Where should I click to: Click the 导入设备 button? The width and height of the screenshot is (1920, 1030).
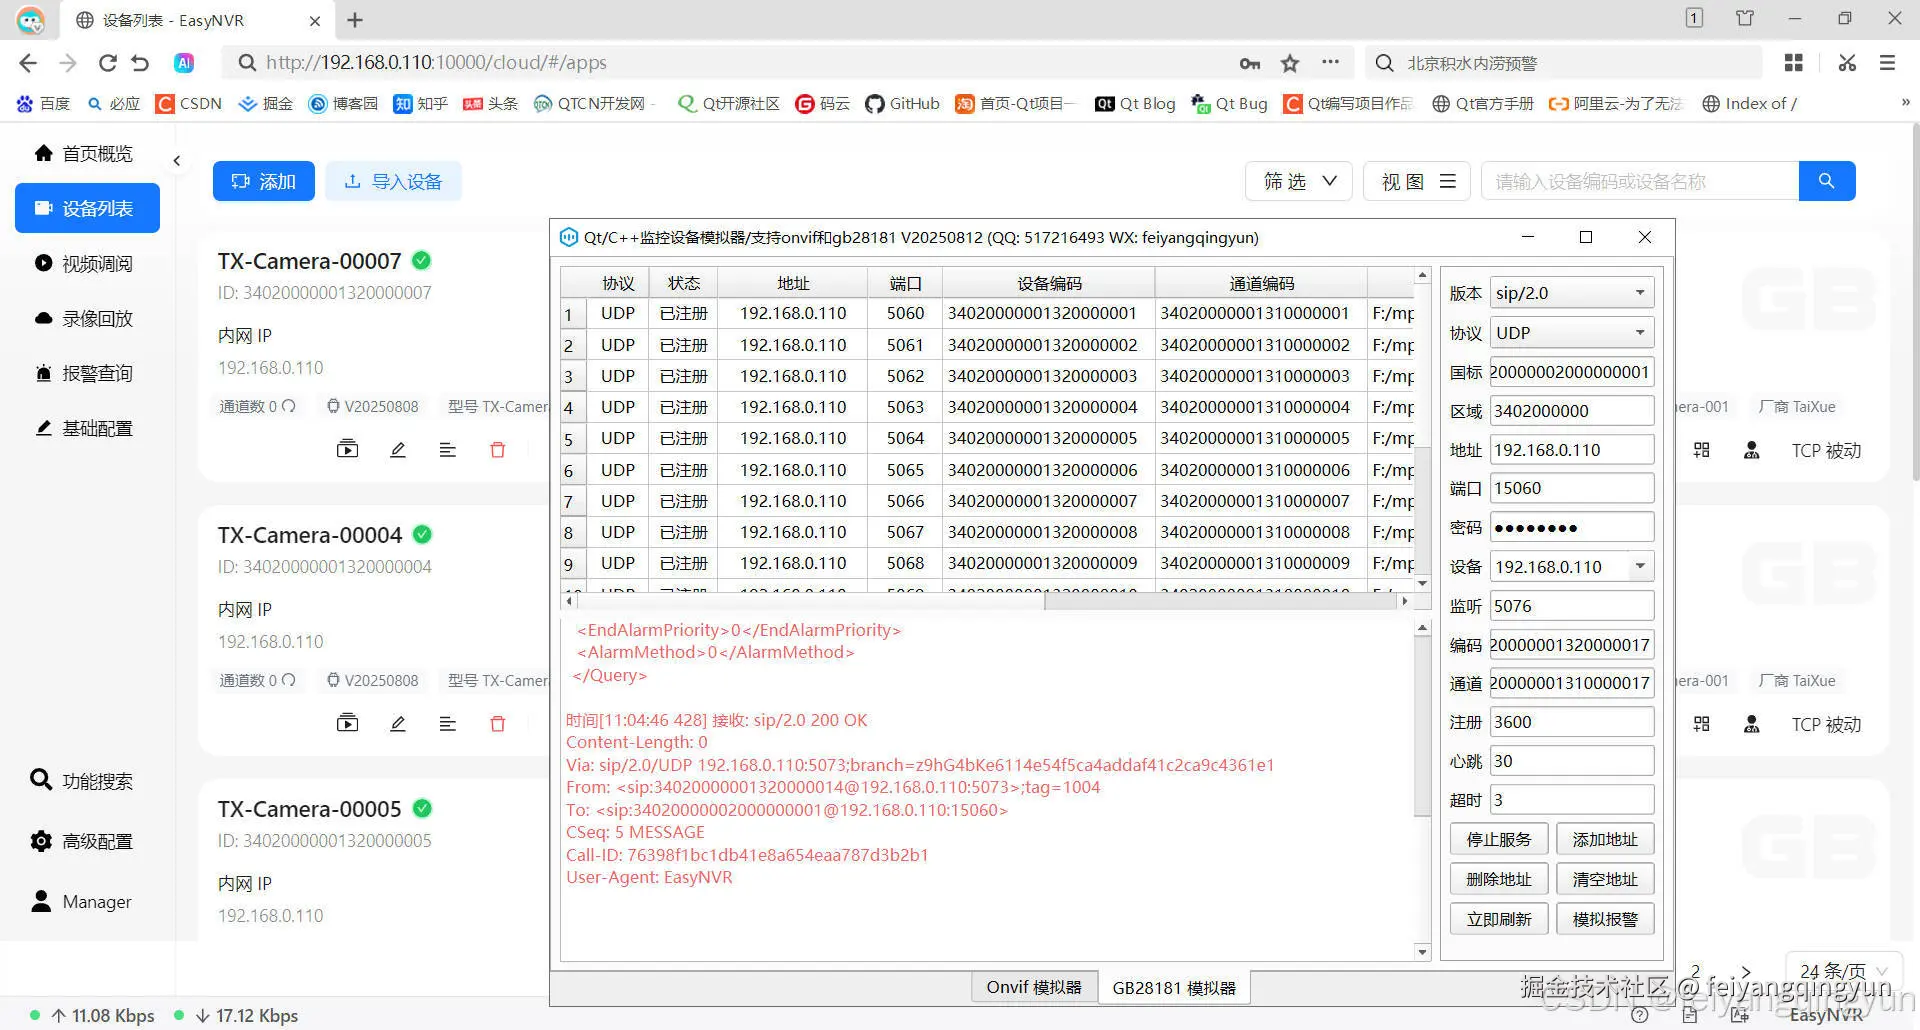pos(393,181)
